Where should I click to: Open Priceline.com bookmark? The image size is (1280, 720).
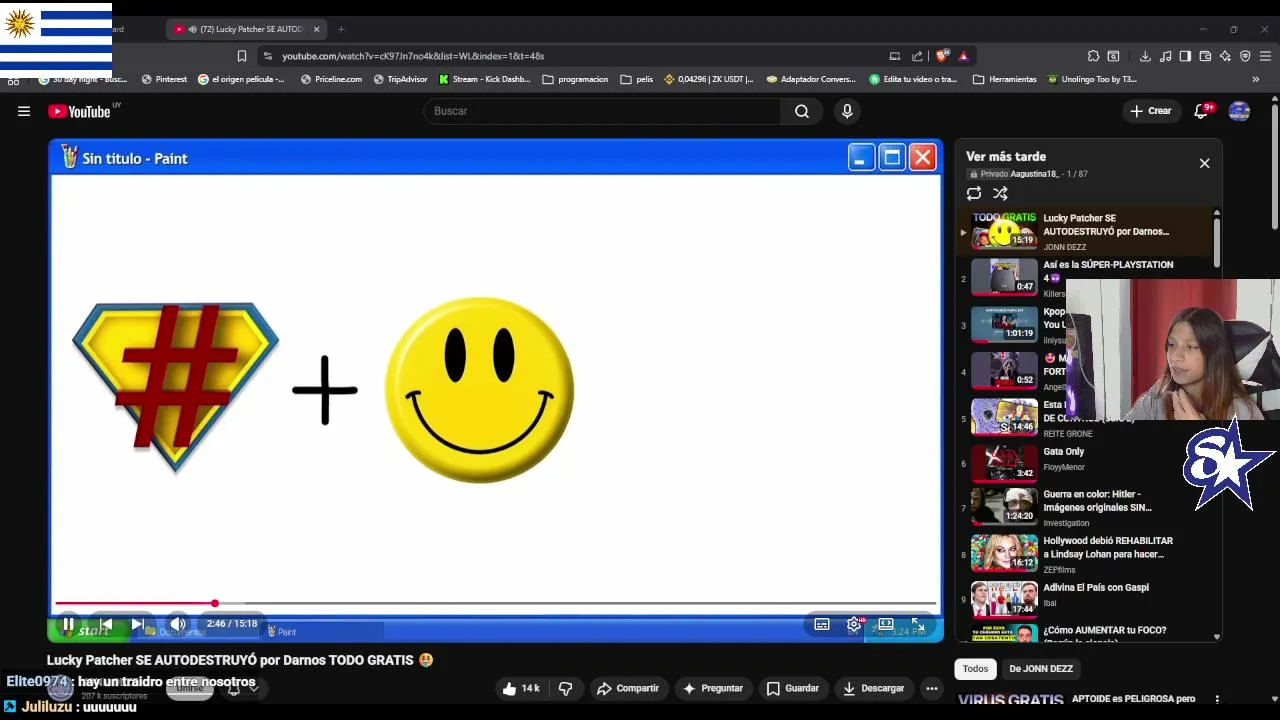click(332, 79)
